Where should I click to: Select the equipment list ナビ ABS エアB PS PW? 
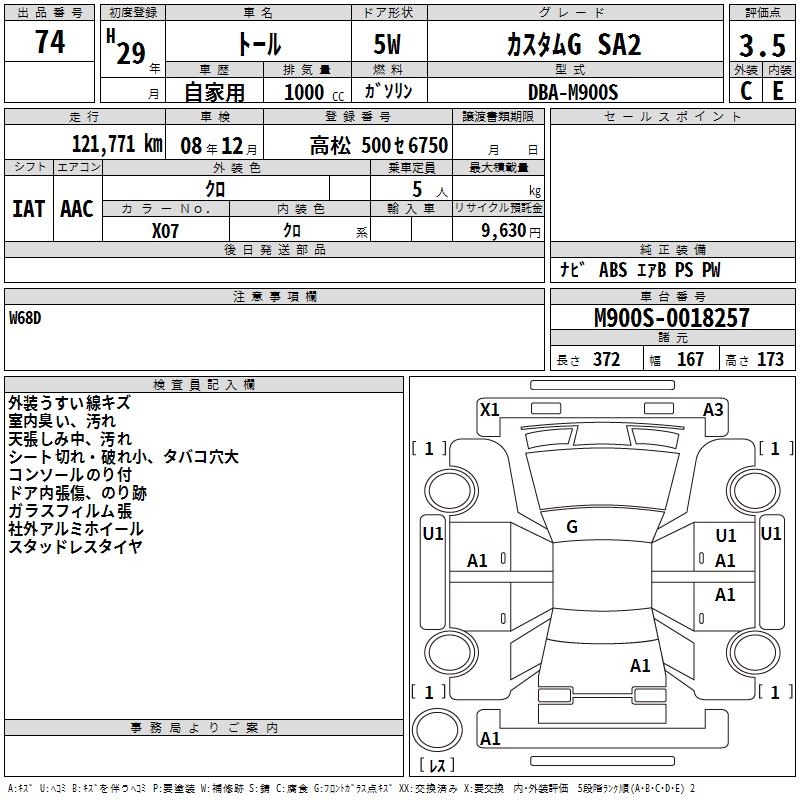point(640,270)
